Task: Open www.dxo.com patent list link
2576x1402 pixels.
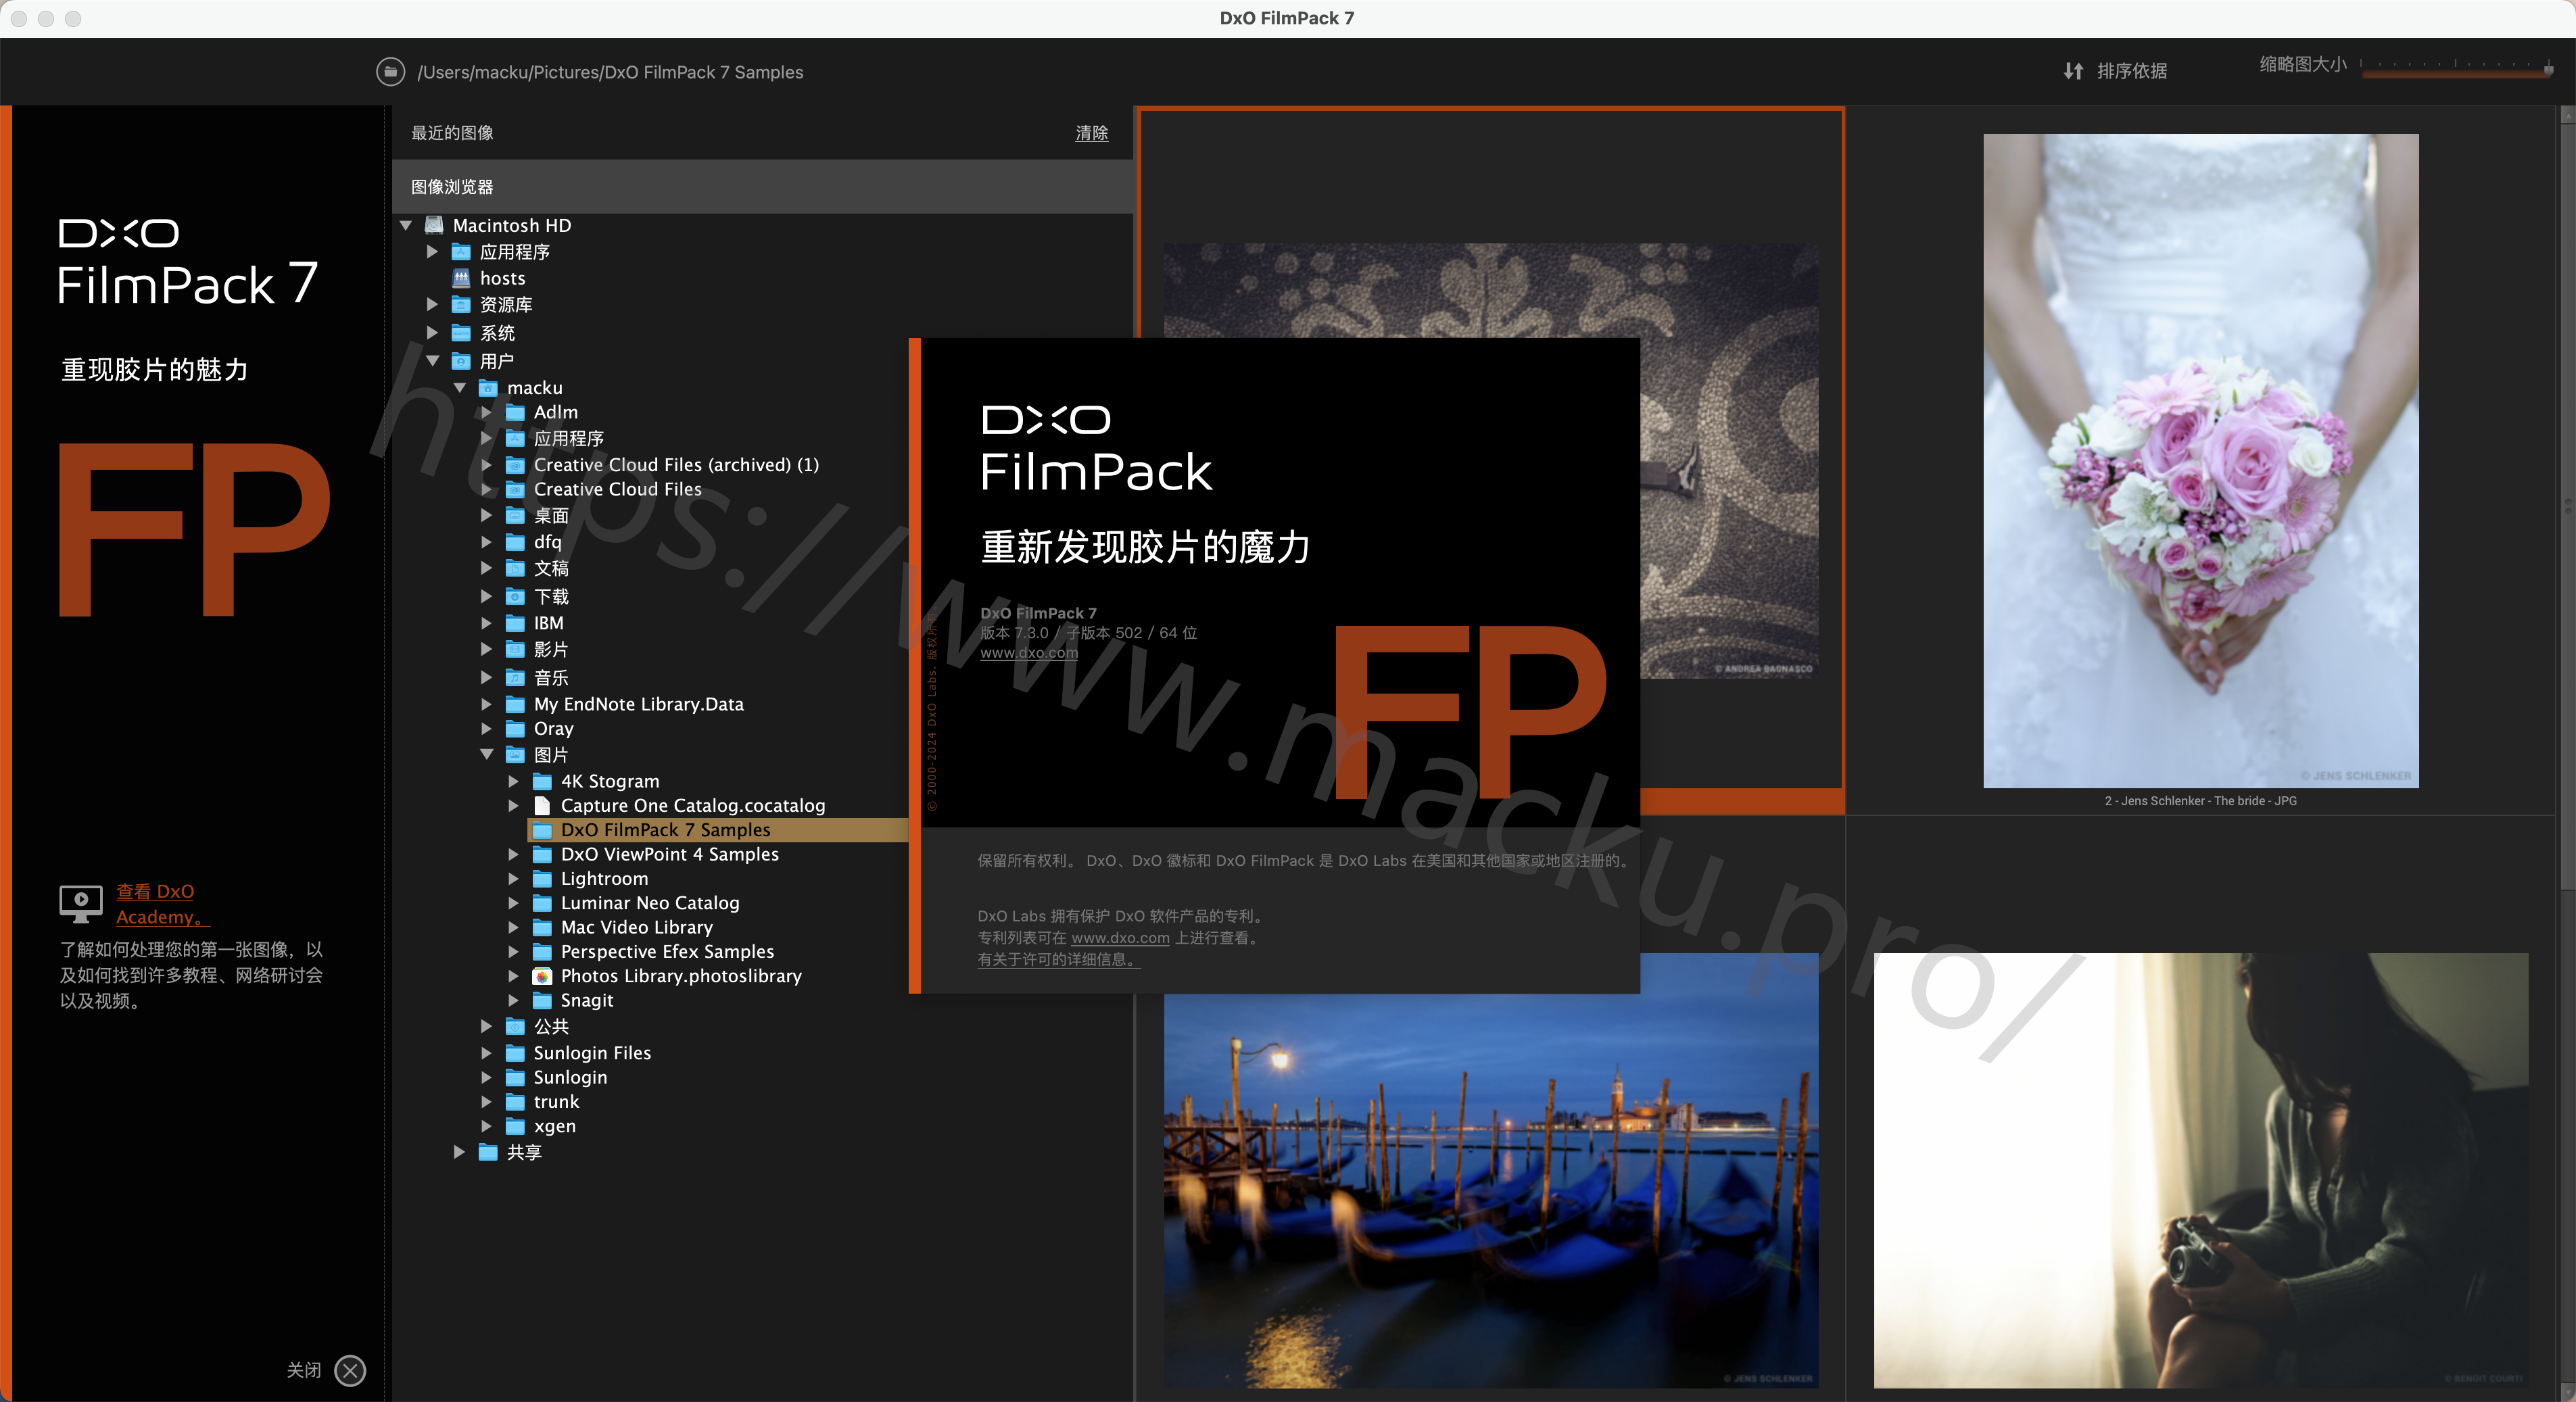Action: pyautogui.click(x=1120, y=938)
